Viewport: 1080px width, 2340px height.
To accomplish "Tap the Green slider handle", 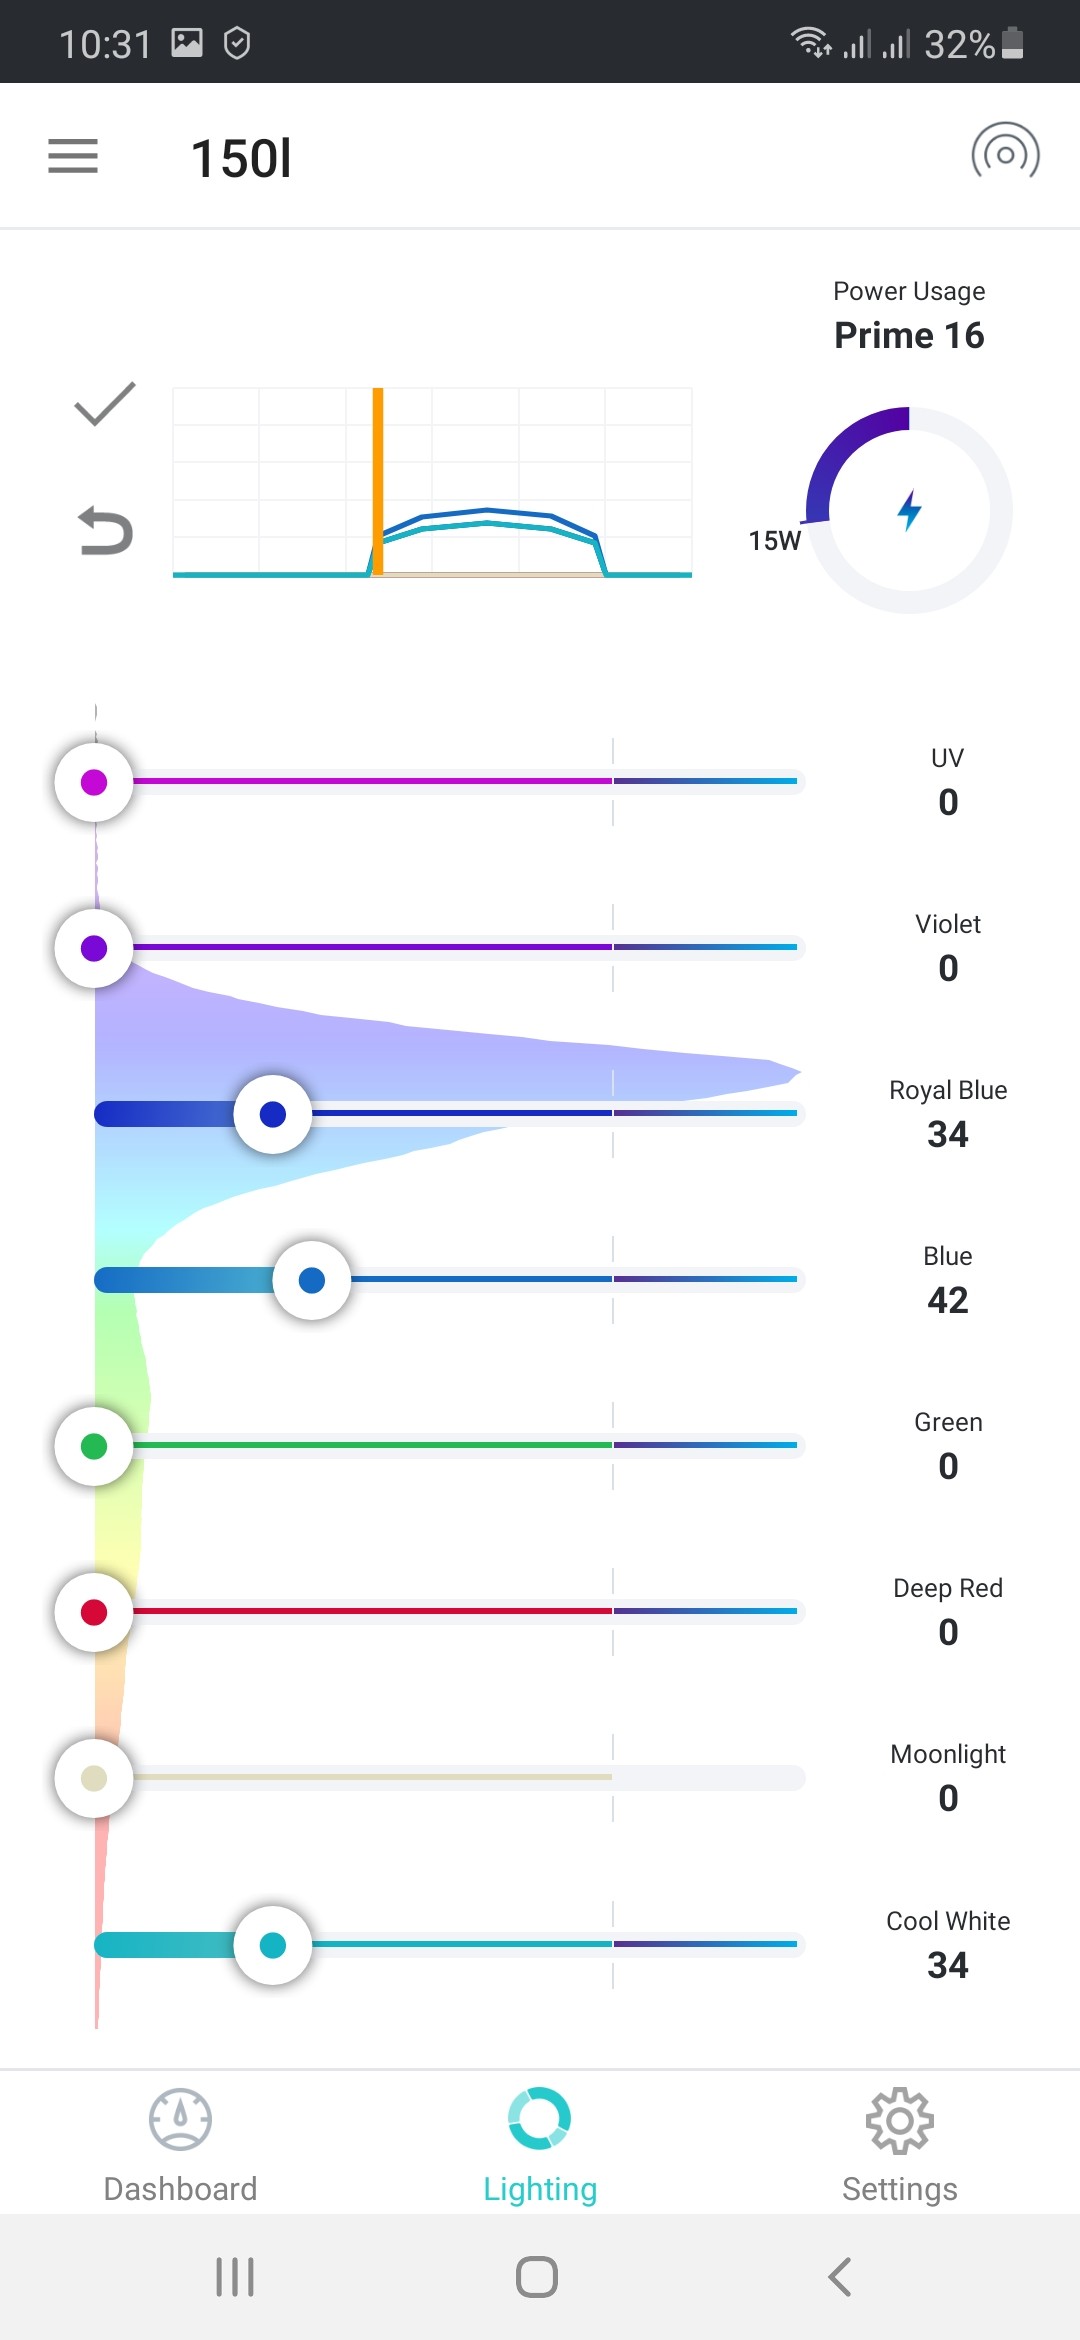I will [x=94, y=1446].
